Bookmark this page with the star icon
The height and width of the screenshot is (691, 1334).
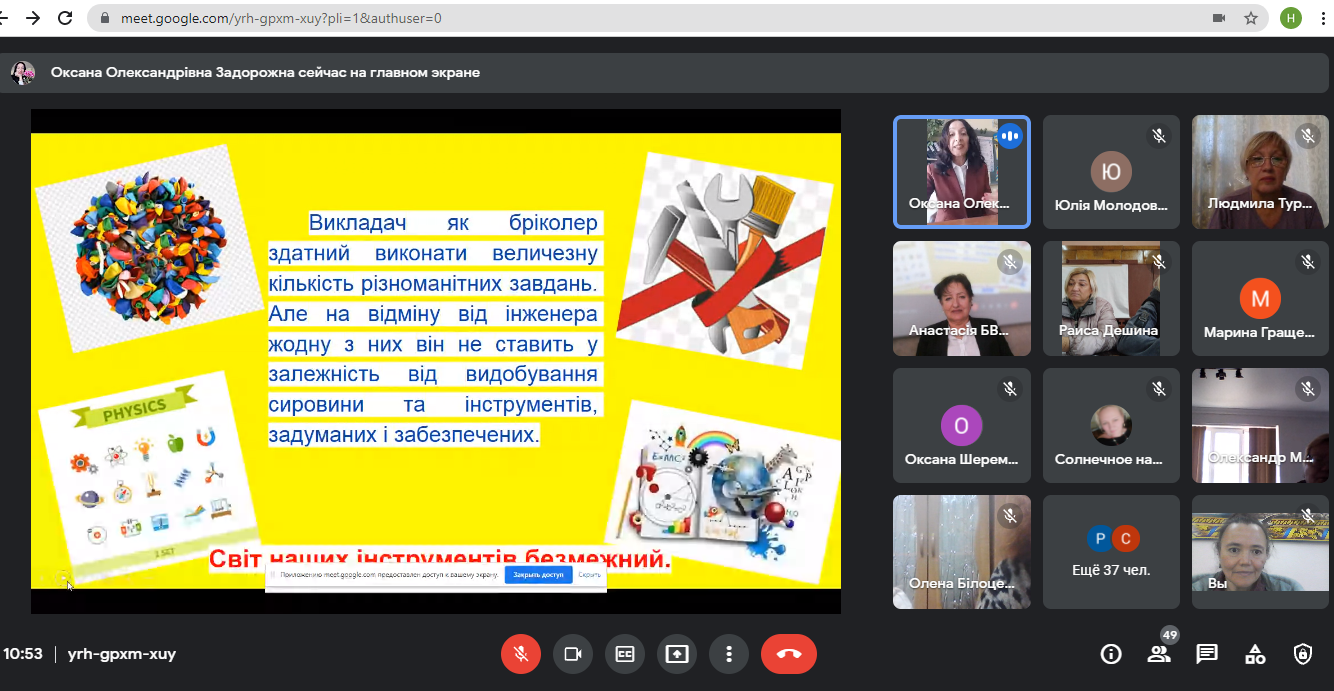(x=1250, y=18)
